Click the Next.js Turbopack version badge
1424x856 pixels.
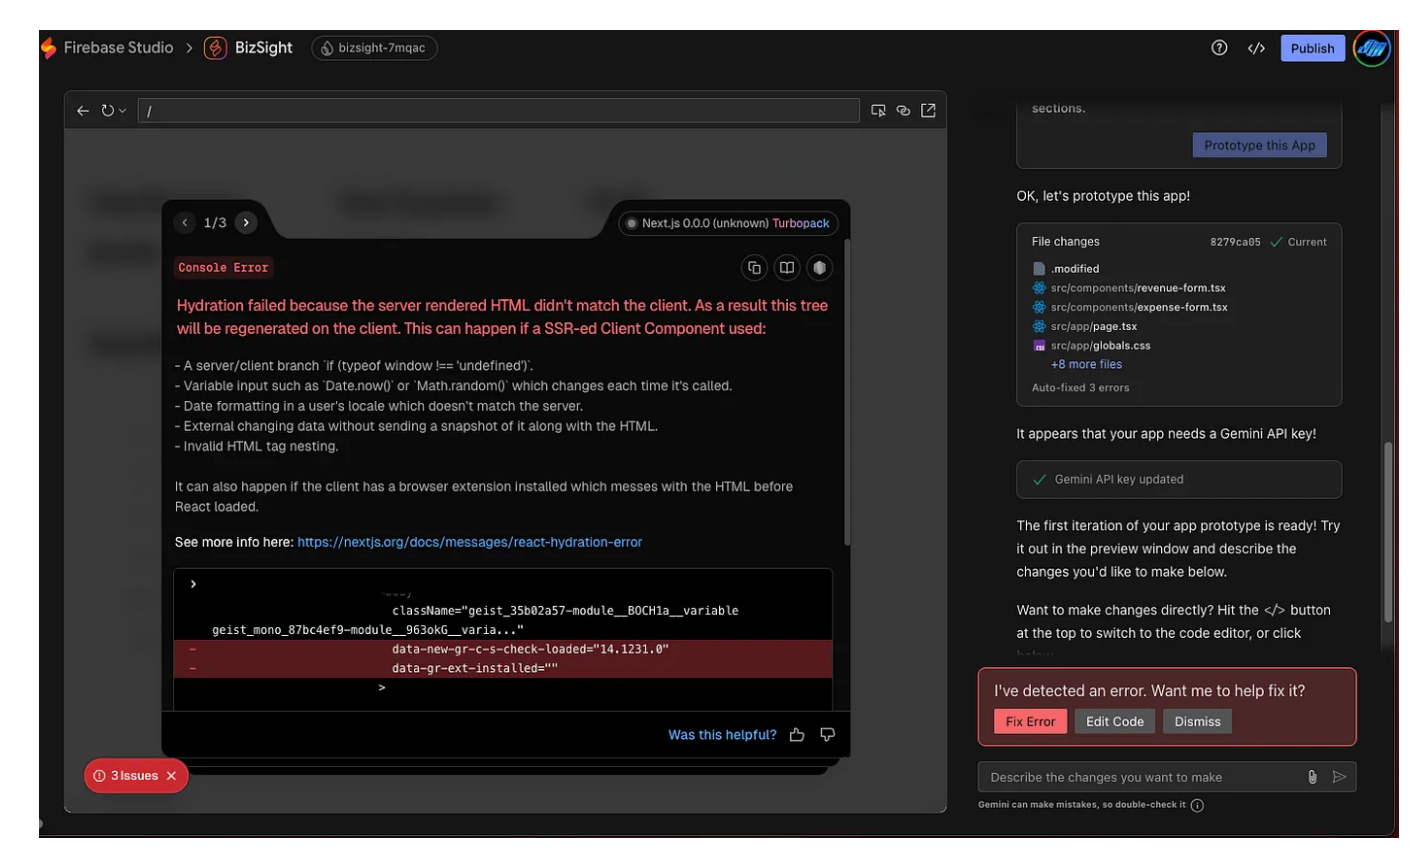728,223
